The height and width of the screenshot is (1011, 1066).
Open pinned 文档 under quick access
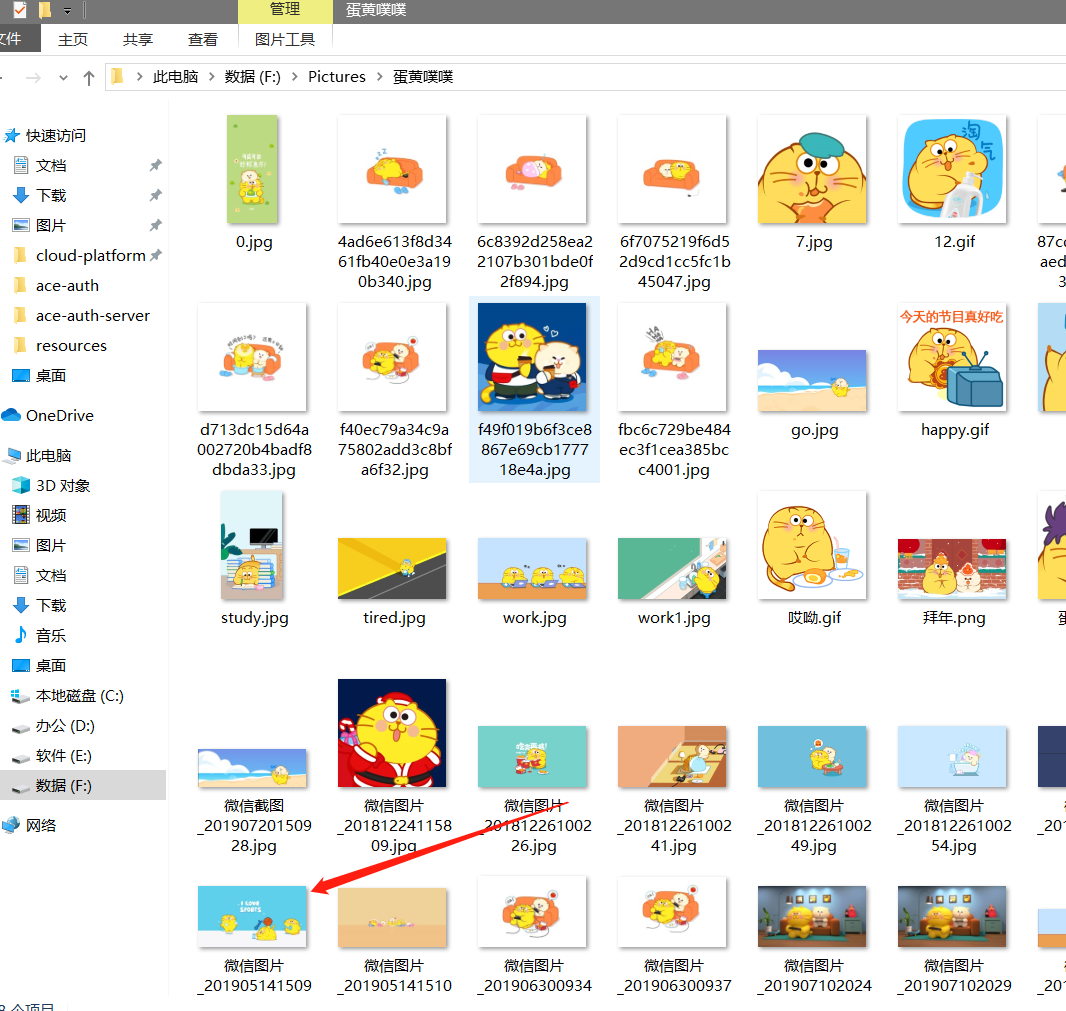51,165
